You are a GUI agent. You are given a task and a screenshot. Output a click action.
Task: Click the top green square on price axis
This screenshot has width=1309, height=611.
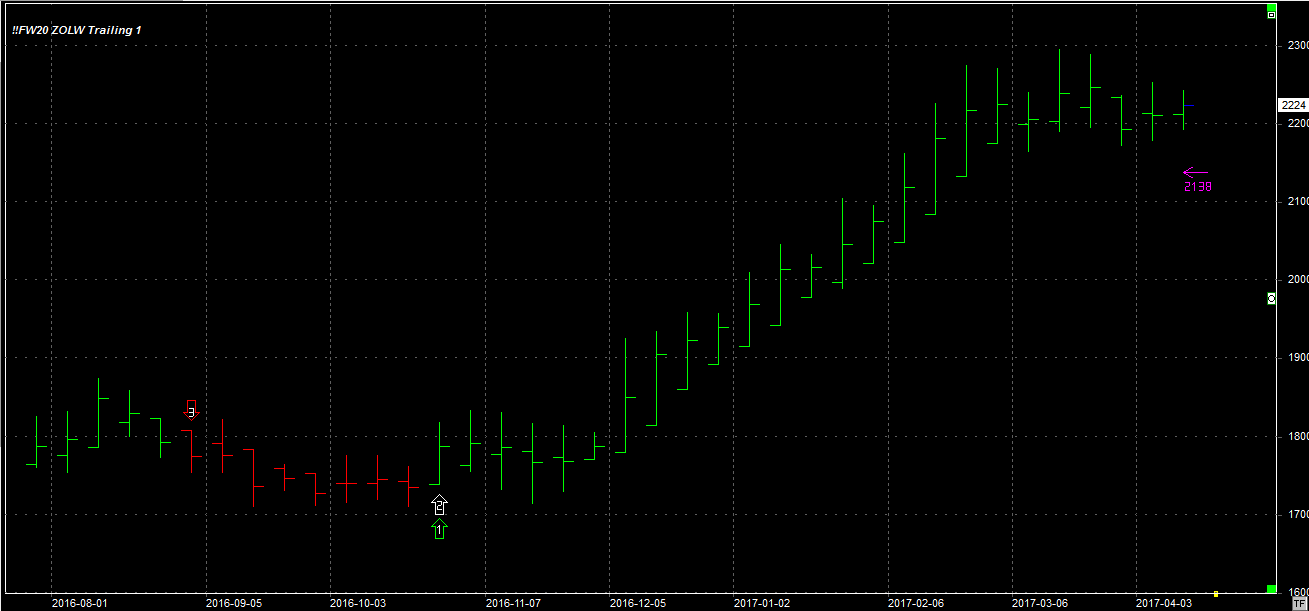pyautogui.click(x=1271, y=6)
